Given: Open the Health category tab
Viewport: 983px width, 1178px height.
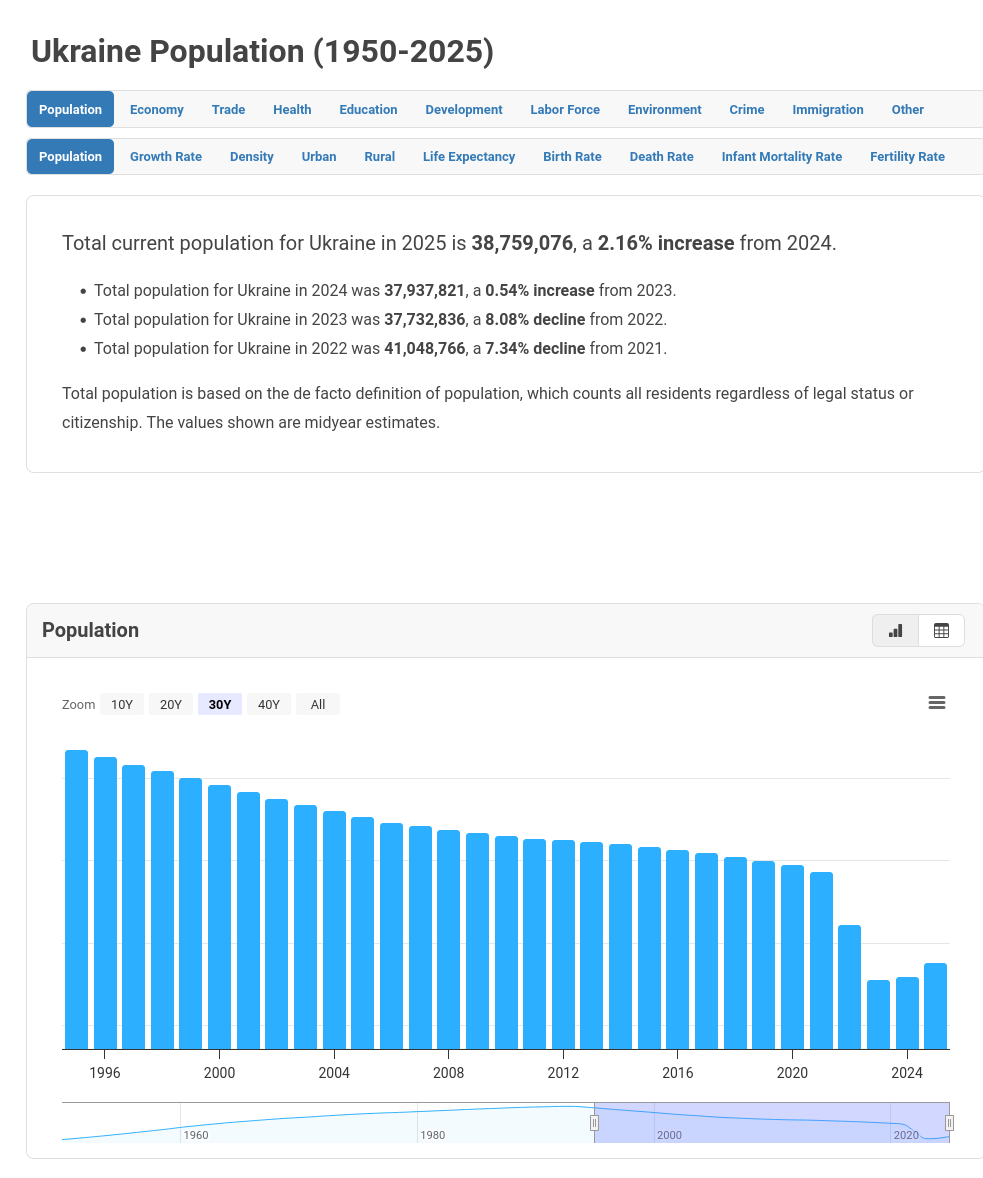Looking at the screenshot, I should 292,110.
